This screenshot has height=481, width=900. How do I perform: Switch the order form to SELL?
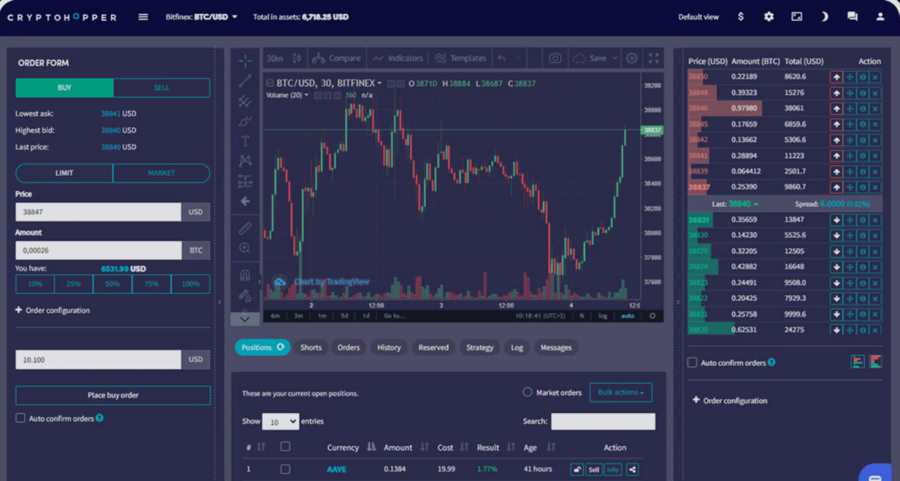tap(161, 88)
